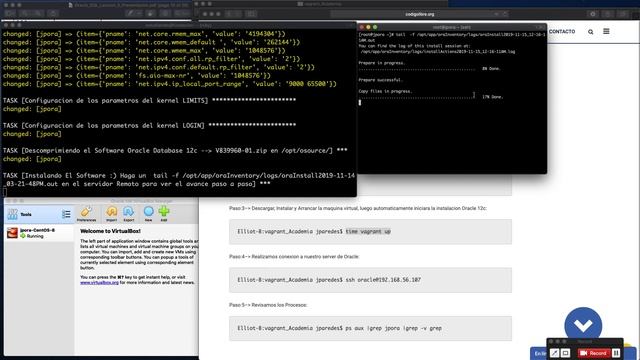Click the 'TASK [Instalando El Software' line in terminal
The image size is (640, 360).
pos(179,180)
